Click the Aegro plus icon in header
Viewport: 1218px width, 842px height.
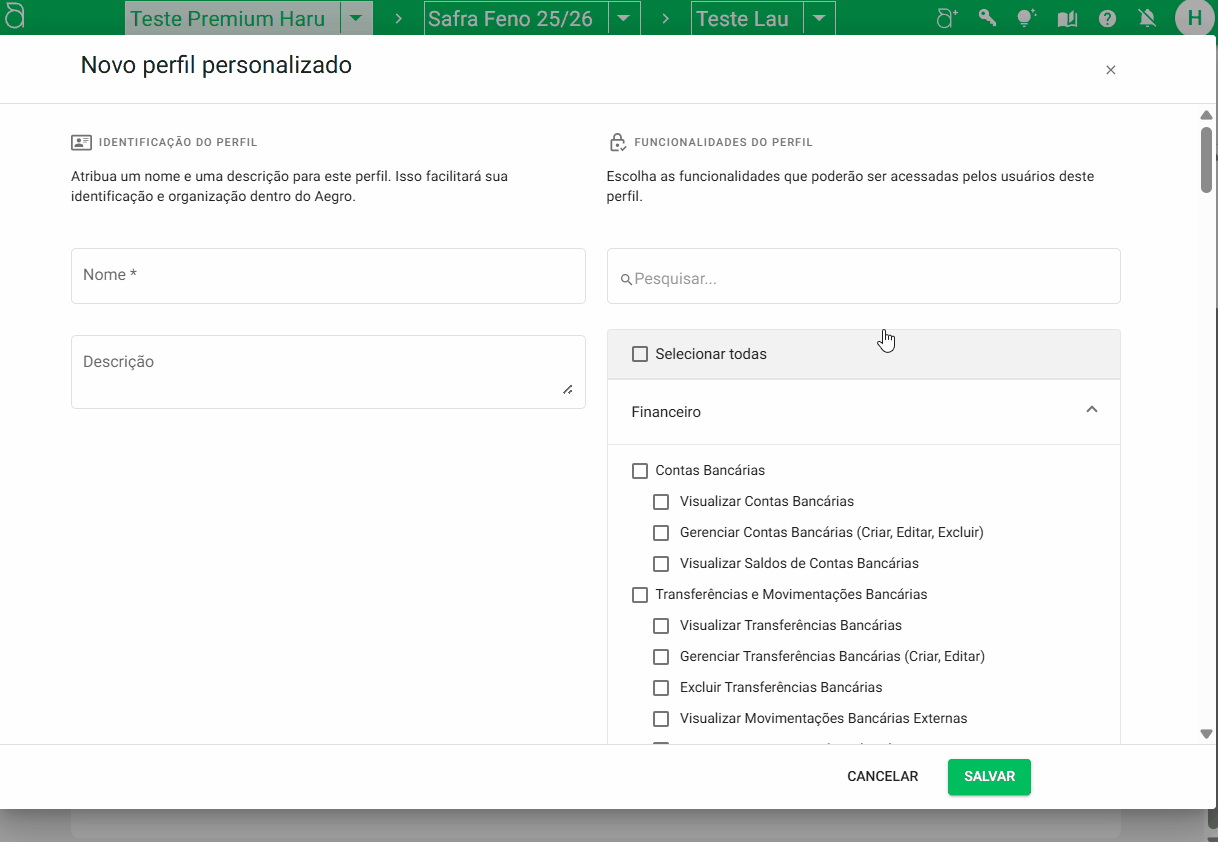click(x=946, y=18)
